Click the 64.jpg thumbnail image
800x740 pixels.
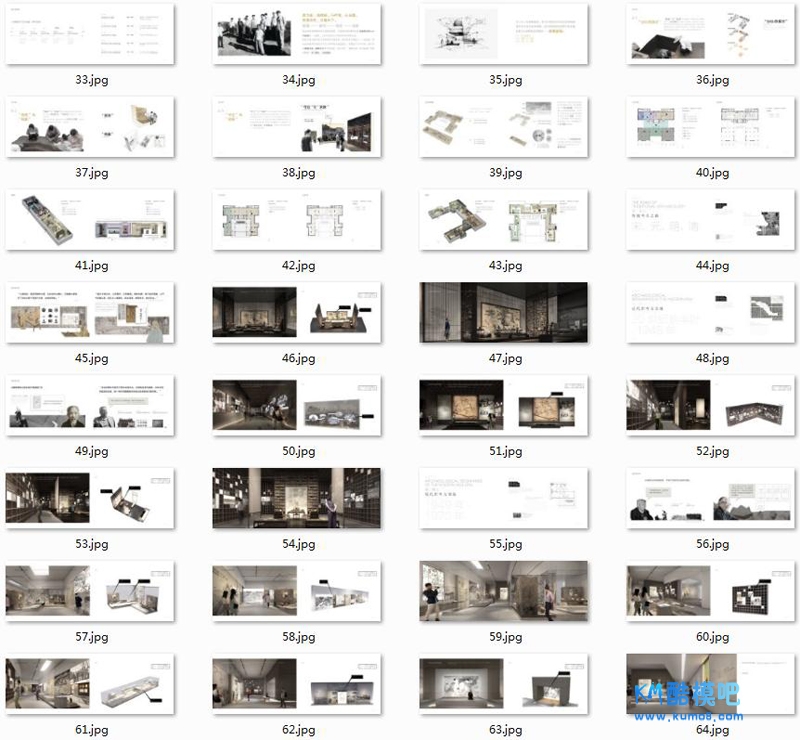click(x=712, y=684)
